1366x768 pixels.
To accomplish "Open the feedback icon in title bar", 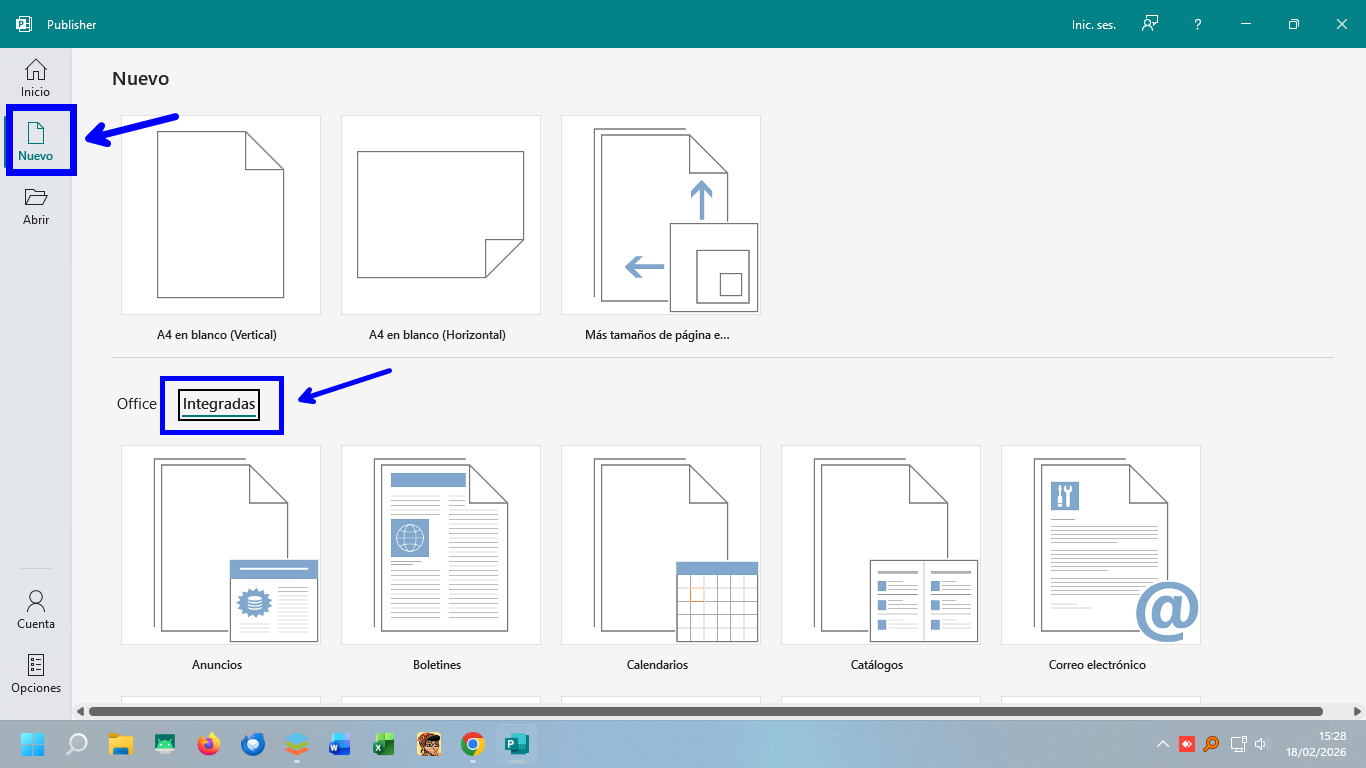I will pyautogui.click(x=1150, y=24).
